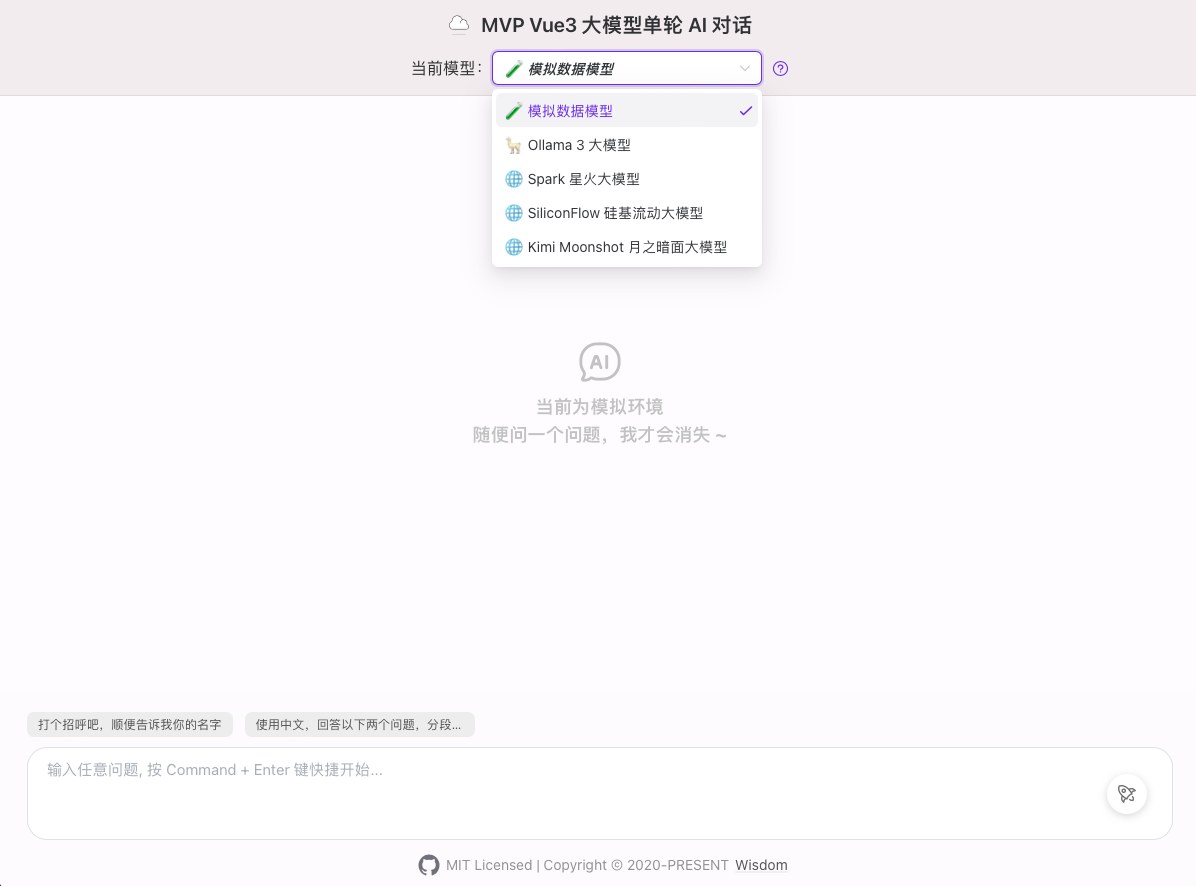Click the rocket send icon

pos(1127,794)
